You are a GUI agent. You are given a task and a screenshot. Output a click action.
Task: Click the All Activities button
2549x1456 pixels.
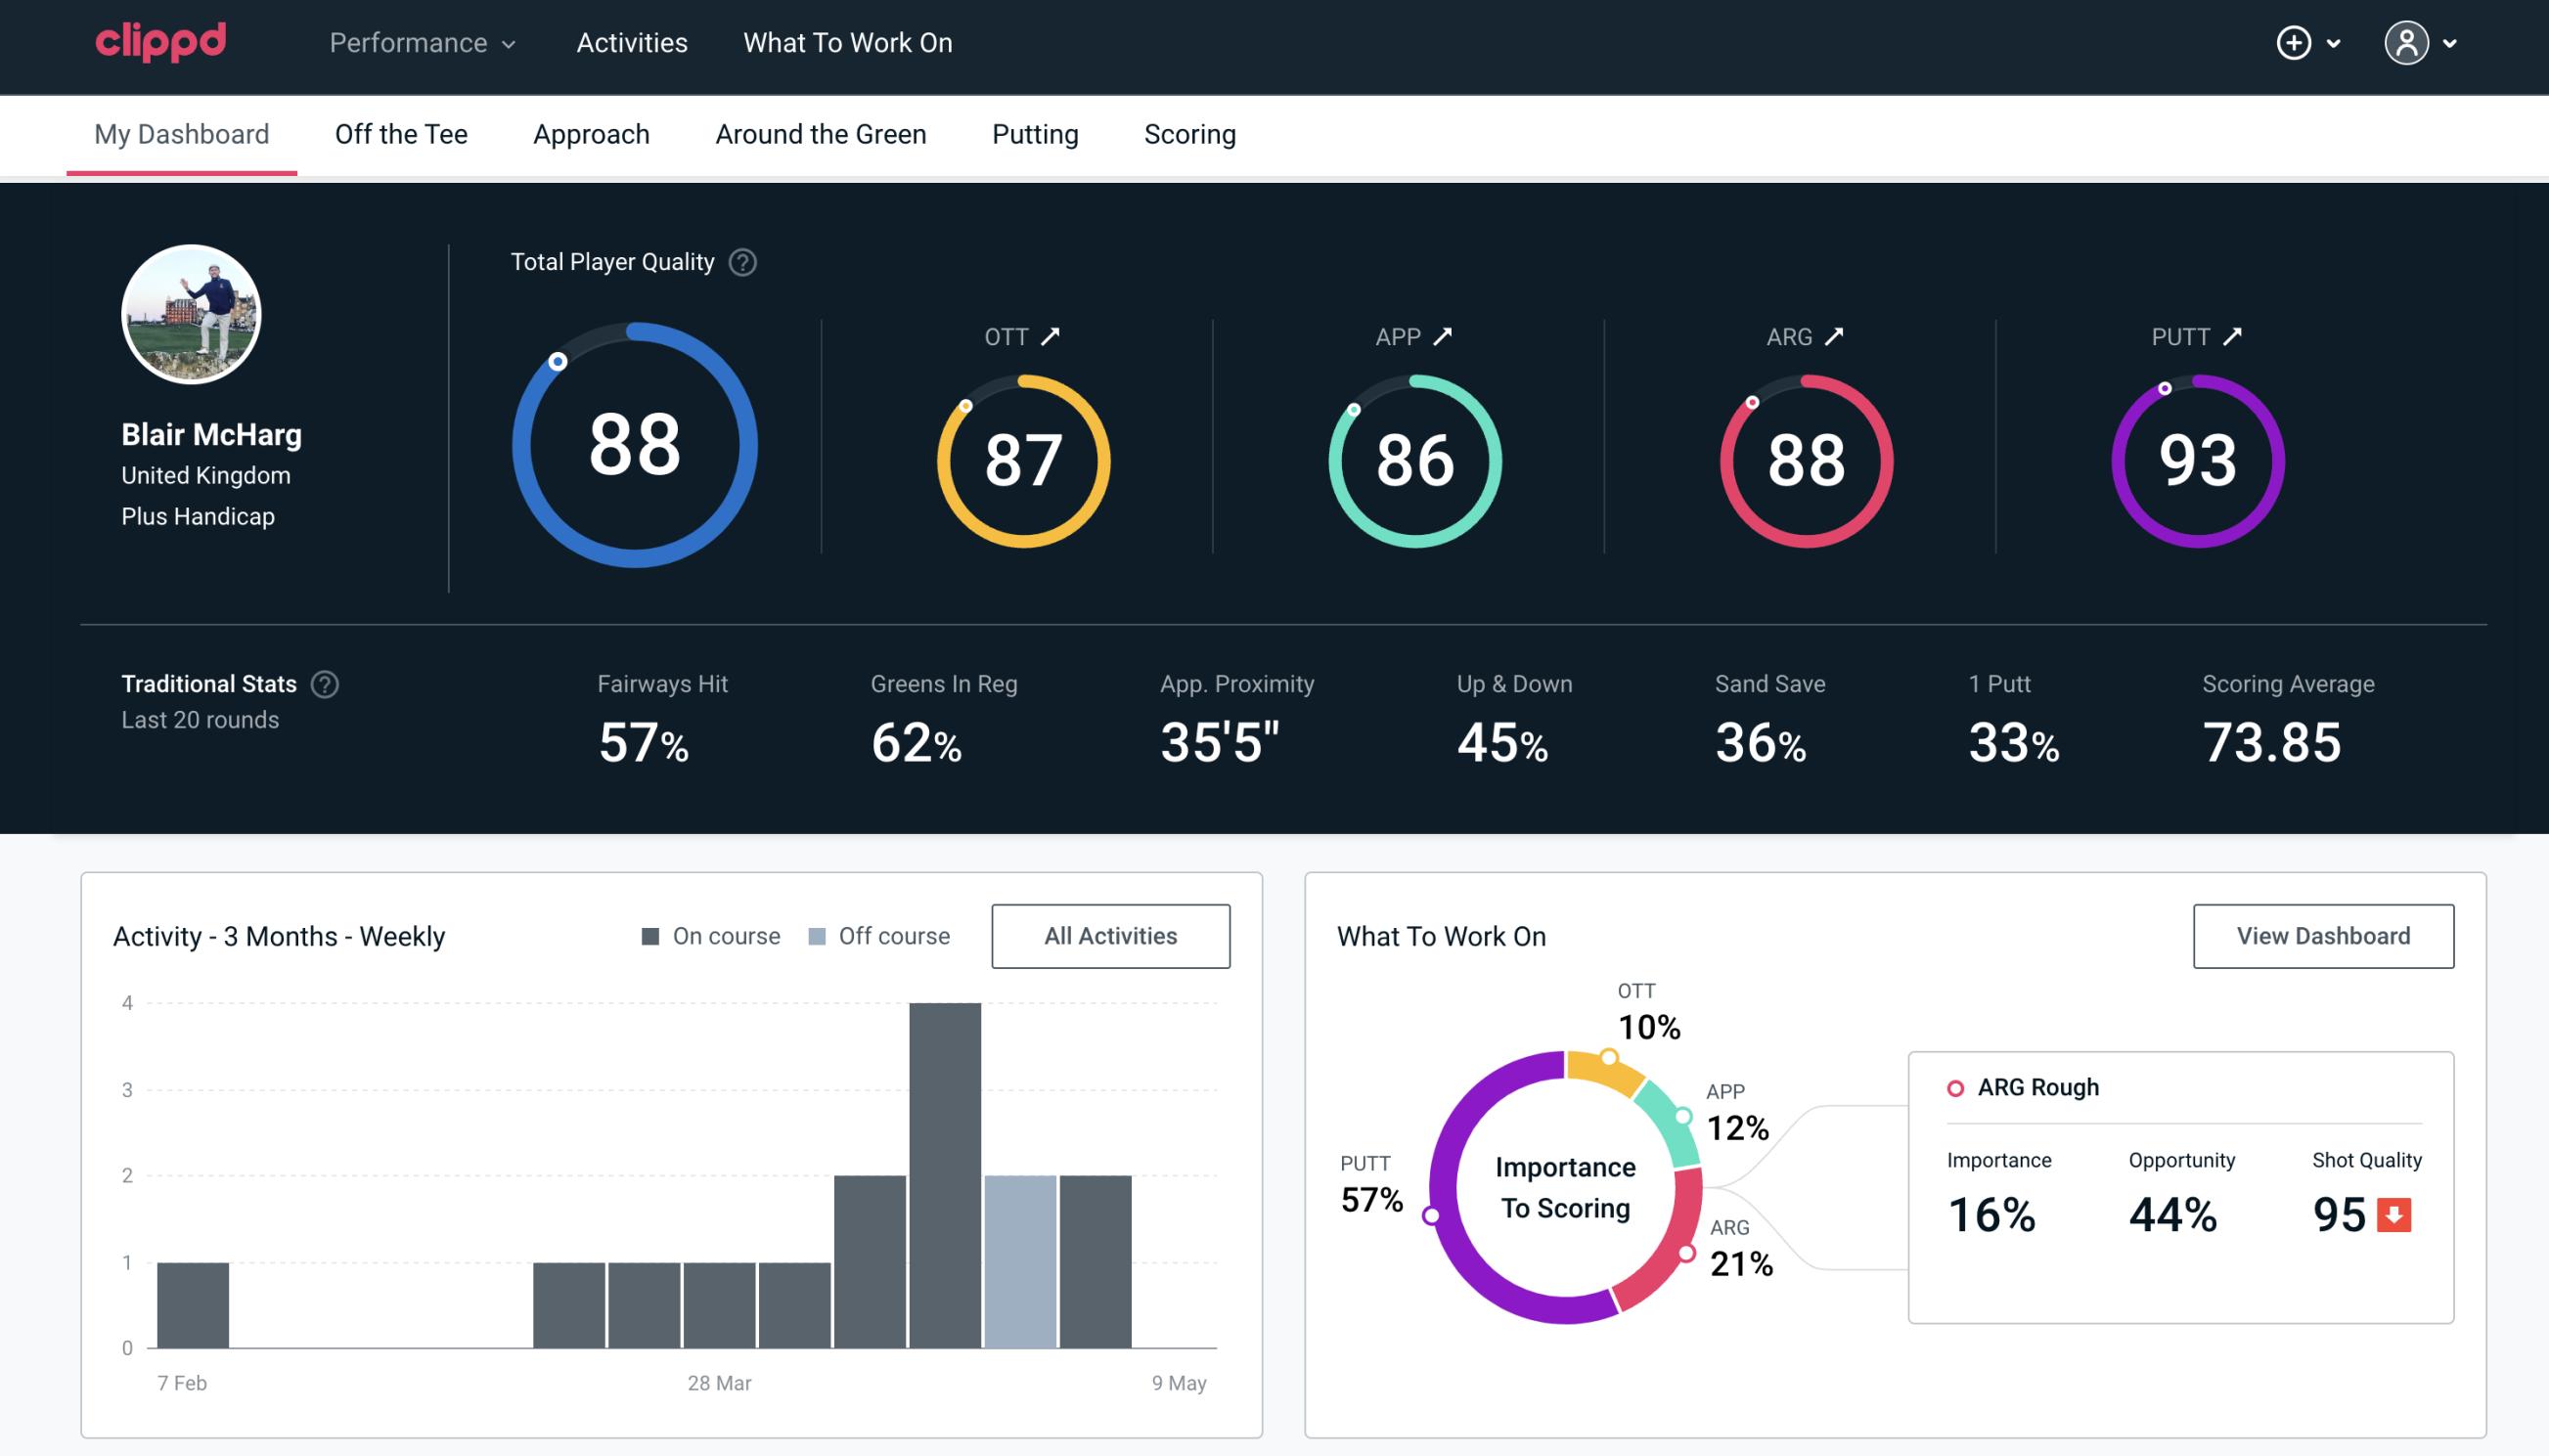(1110, 936)
